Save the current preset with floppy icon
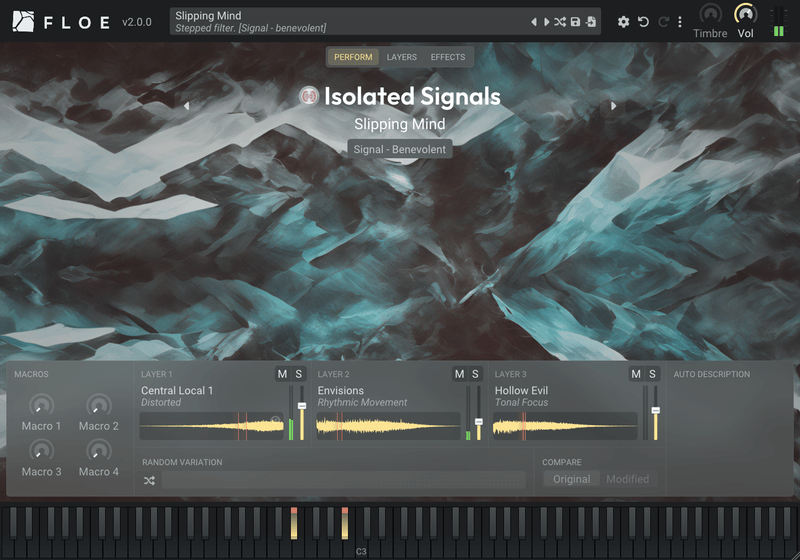The height and width of the screenshot is (560, 800). (x=576, y=22)
